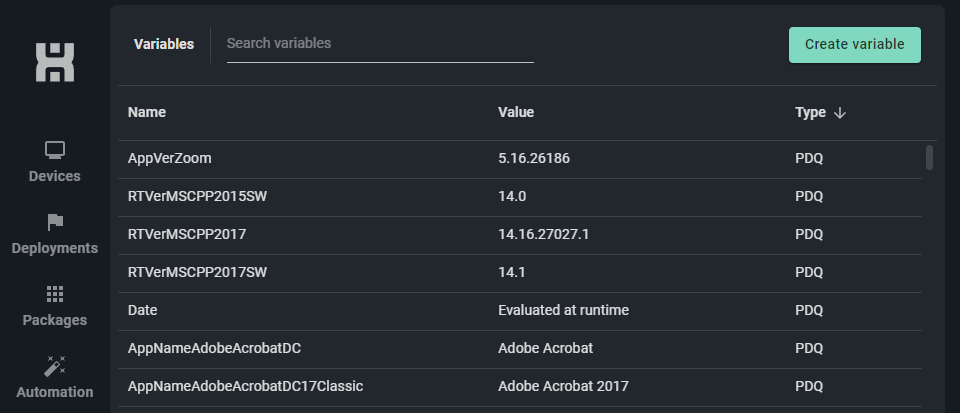Select the Packages sidebar label
Viewport: 960px width, 413px height.
tap(55, 320)
